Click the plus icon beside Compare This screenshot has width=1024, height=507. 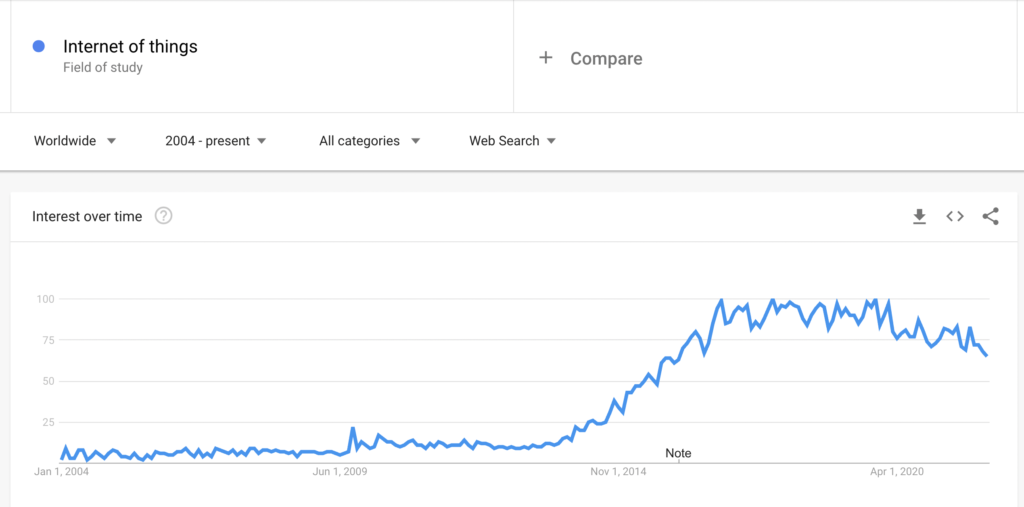click(545, 58)
